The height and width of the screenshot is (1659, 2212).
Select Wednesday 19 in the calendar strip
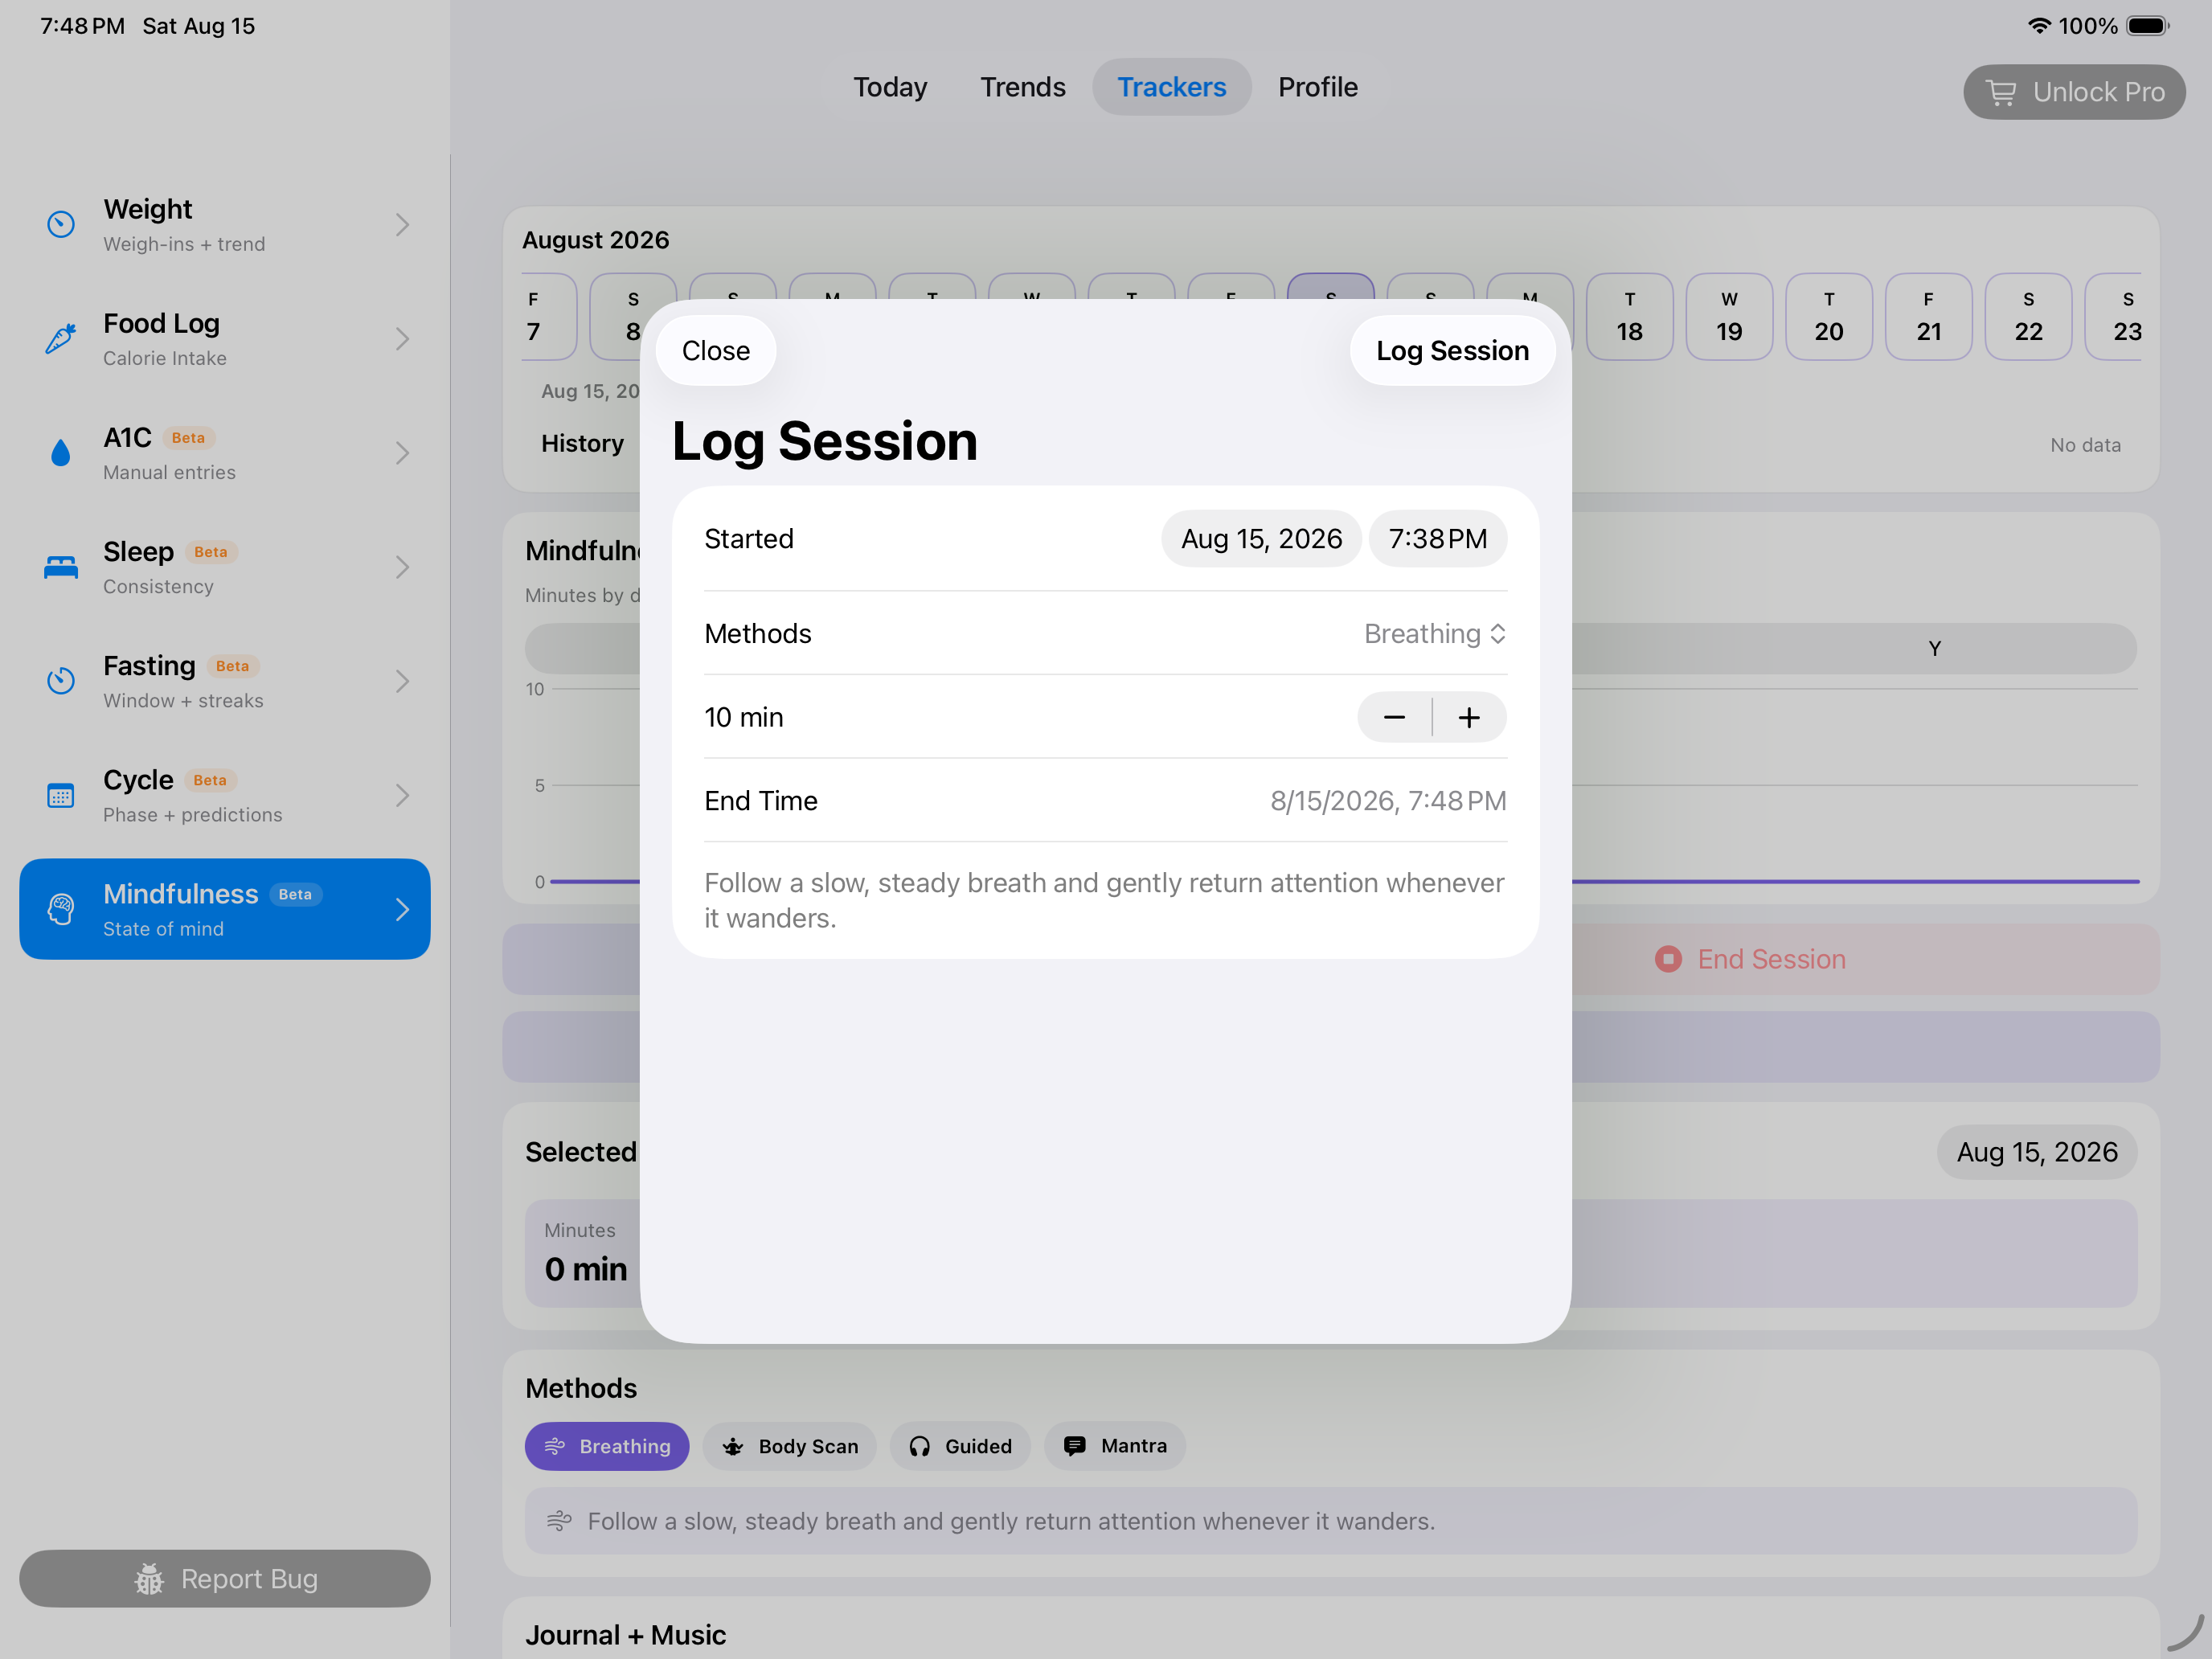(1729, 316)
